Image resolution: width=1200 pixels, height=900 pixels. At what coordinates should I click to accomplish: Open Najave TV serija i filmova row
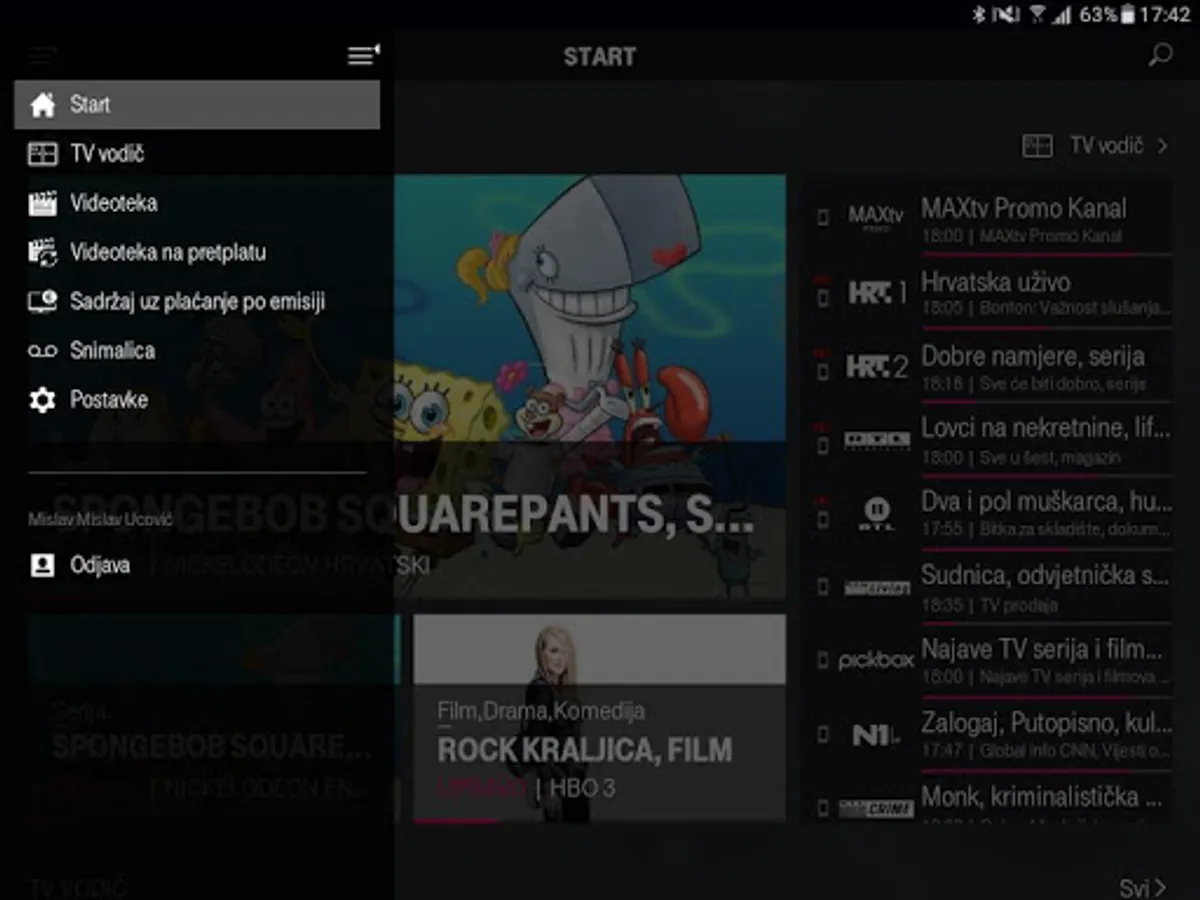click(x=990, y=661)
